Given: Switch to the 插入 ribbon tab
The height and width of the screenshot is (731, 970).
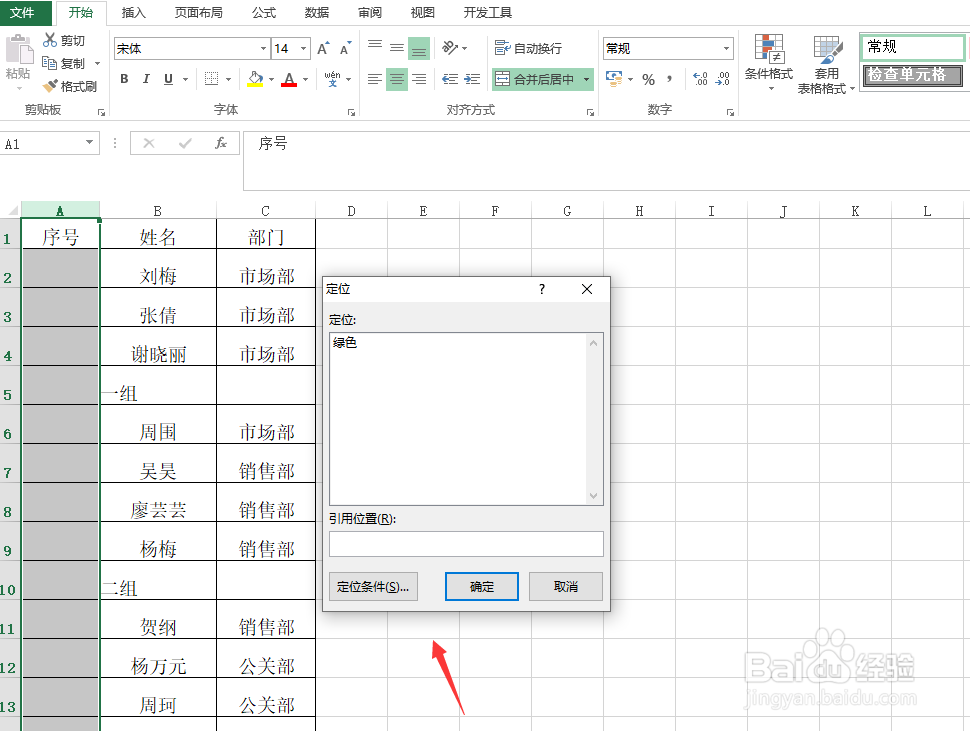Looking at the screenshot, I should [136, 13].
